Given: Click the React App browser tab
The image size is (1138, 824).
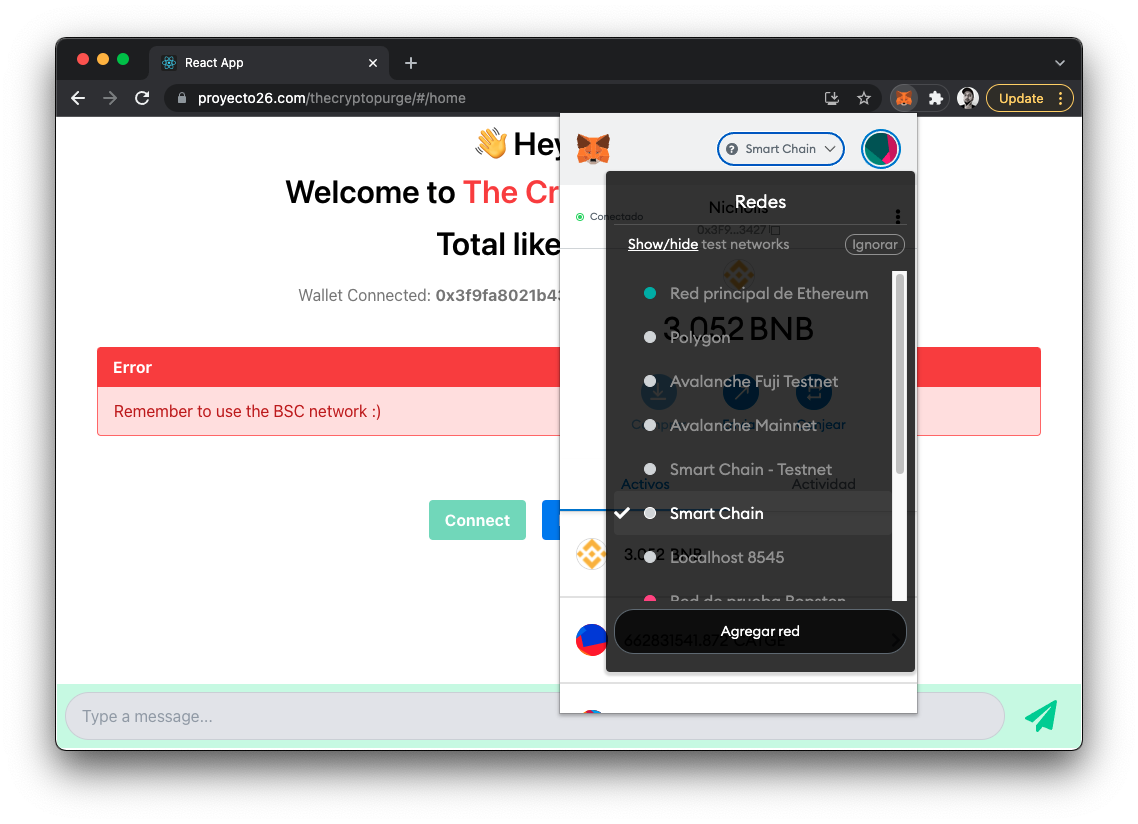Looking at the screenshot, I should tap(269, 63).
